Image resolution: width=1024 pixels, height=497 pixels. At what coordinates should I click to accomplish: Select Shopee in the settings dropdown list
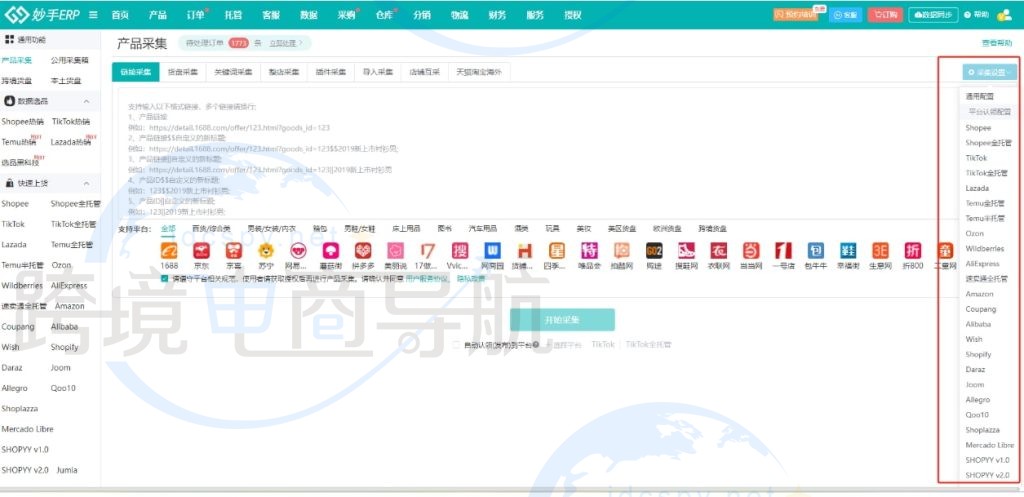pos(978,128)
